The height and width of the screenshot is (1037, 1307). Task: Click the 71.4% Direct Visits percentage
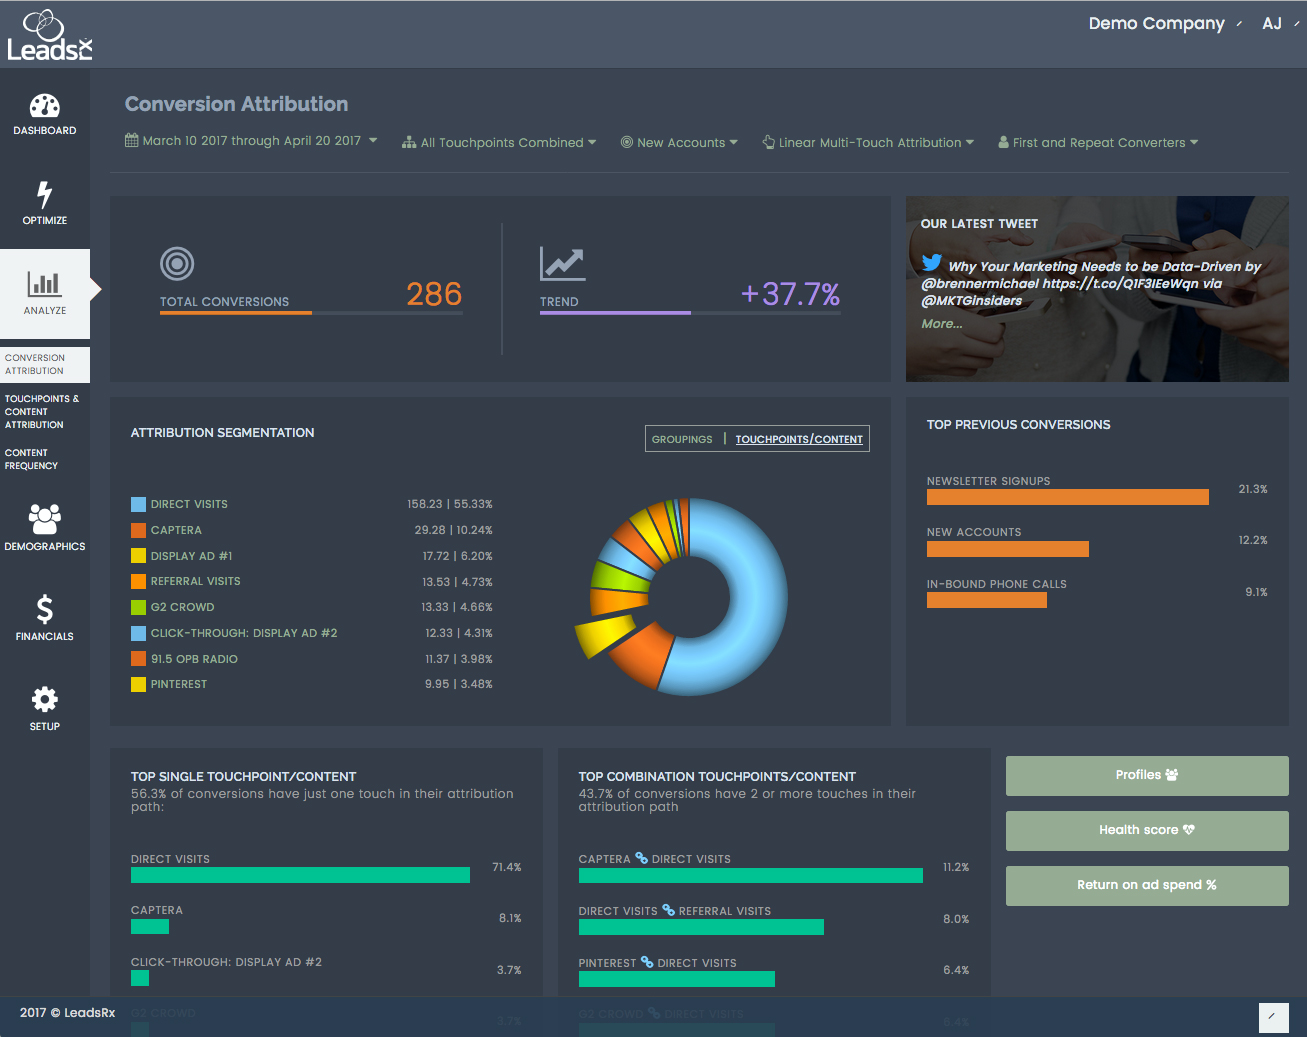pos(507,867)
